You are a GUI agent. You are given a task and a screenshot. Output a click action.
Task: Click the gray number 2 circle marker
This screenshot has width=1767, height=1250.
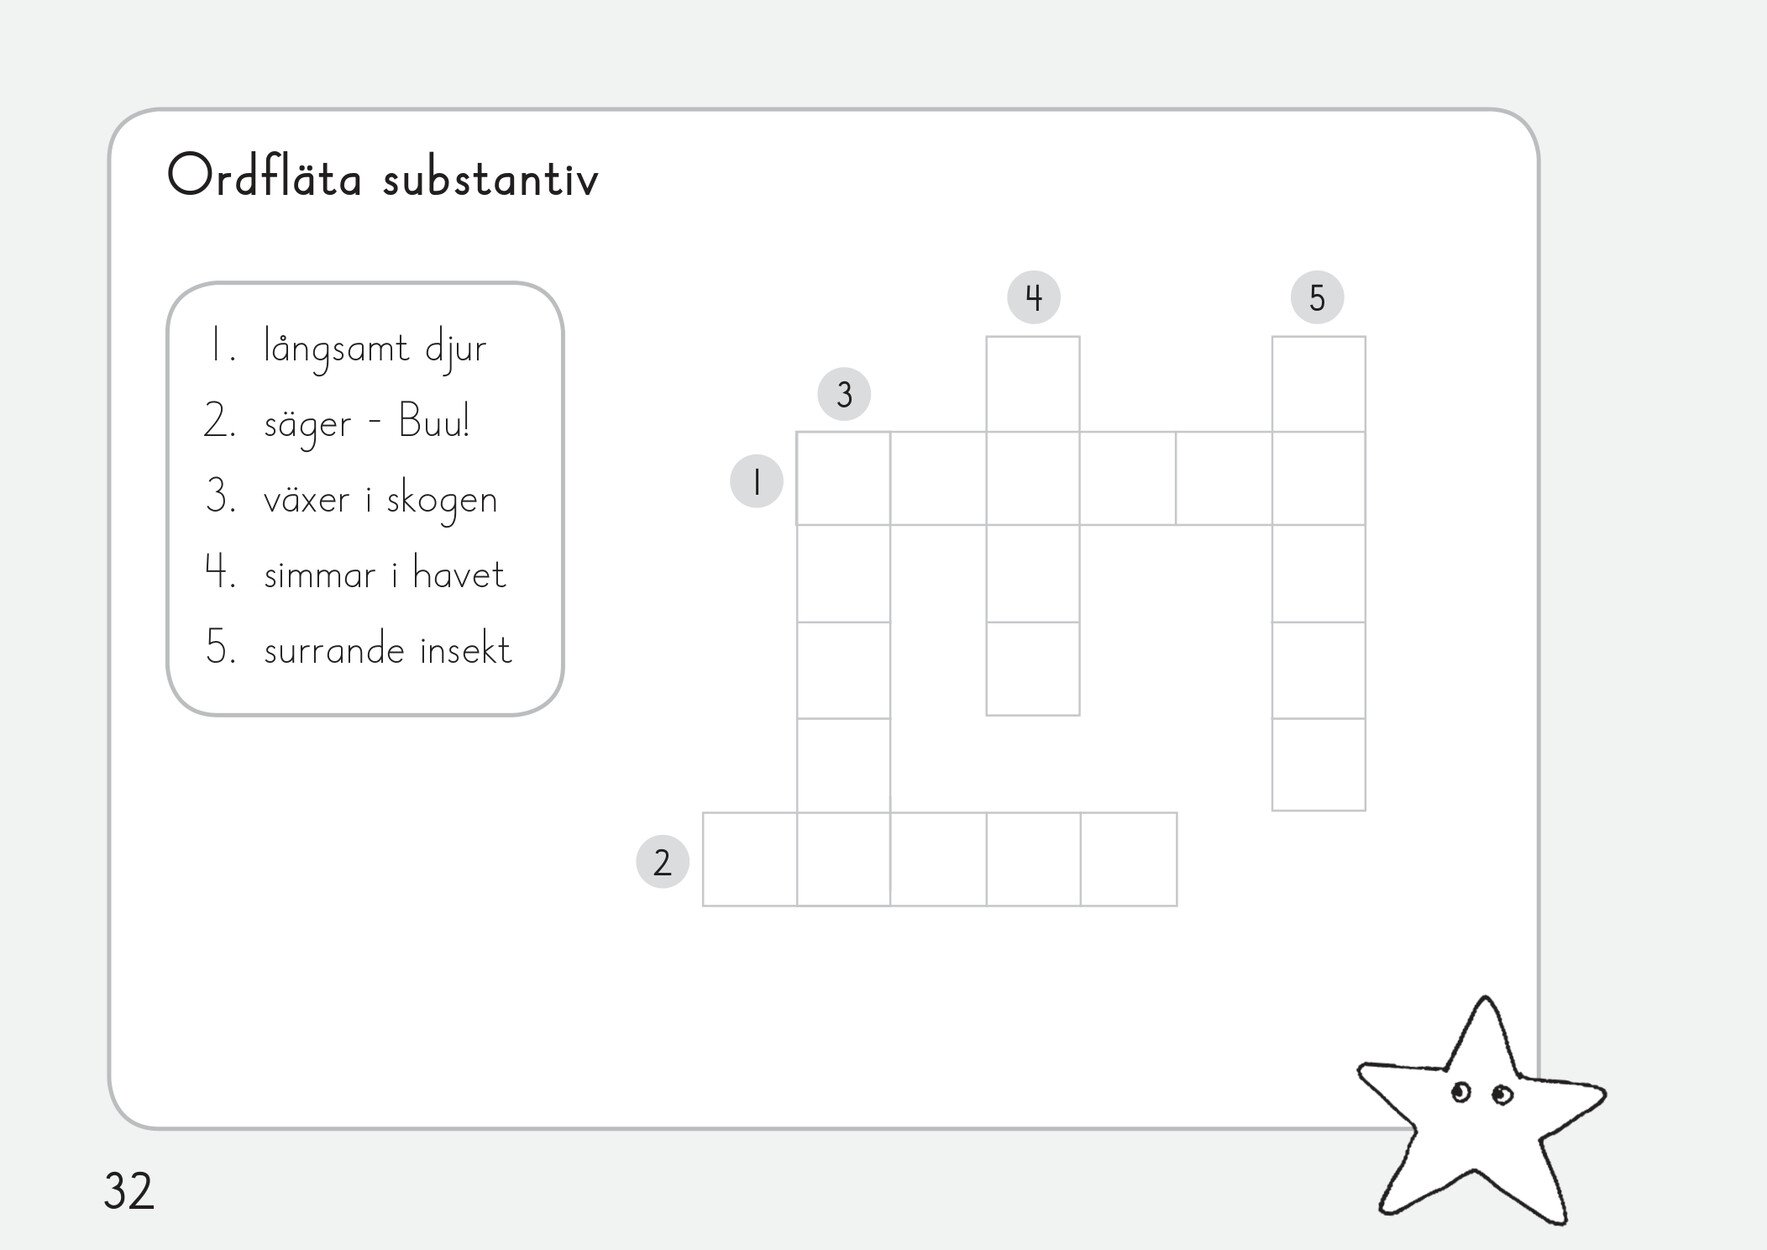pos(662,861)
